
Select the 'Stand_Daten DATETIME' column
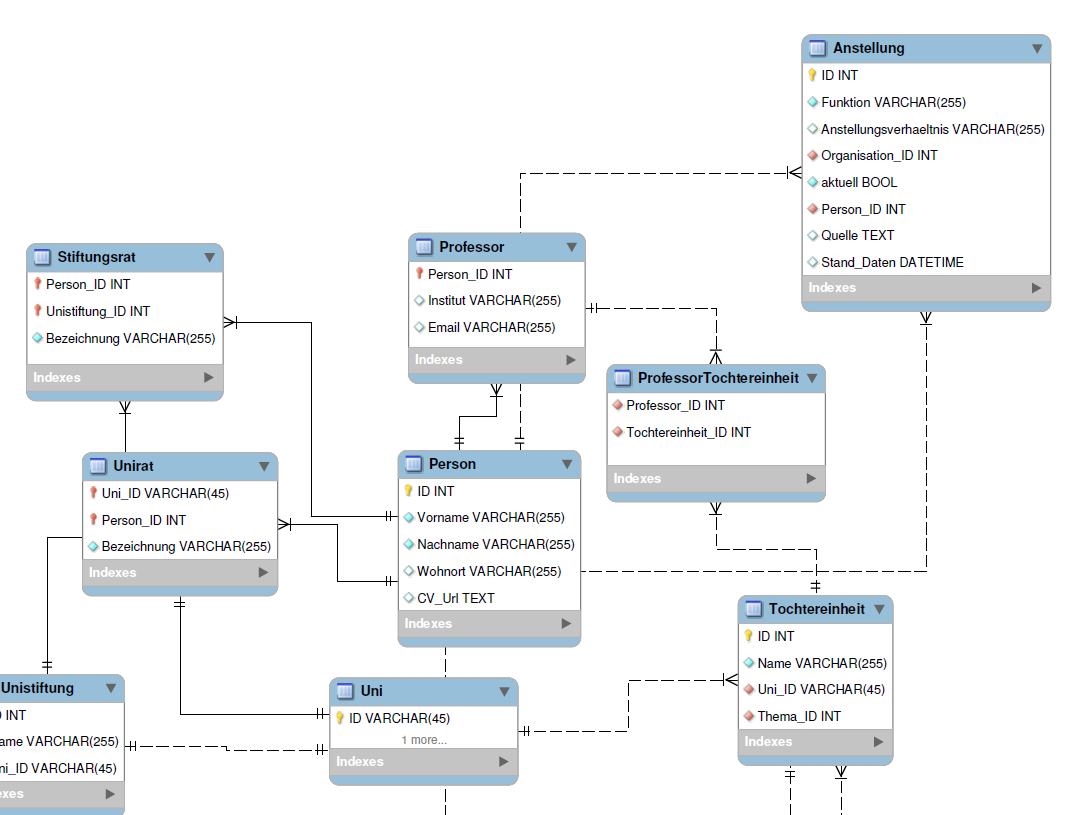(926, 262)
